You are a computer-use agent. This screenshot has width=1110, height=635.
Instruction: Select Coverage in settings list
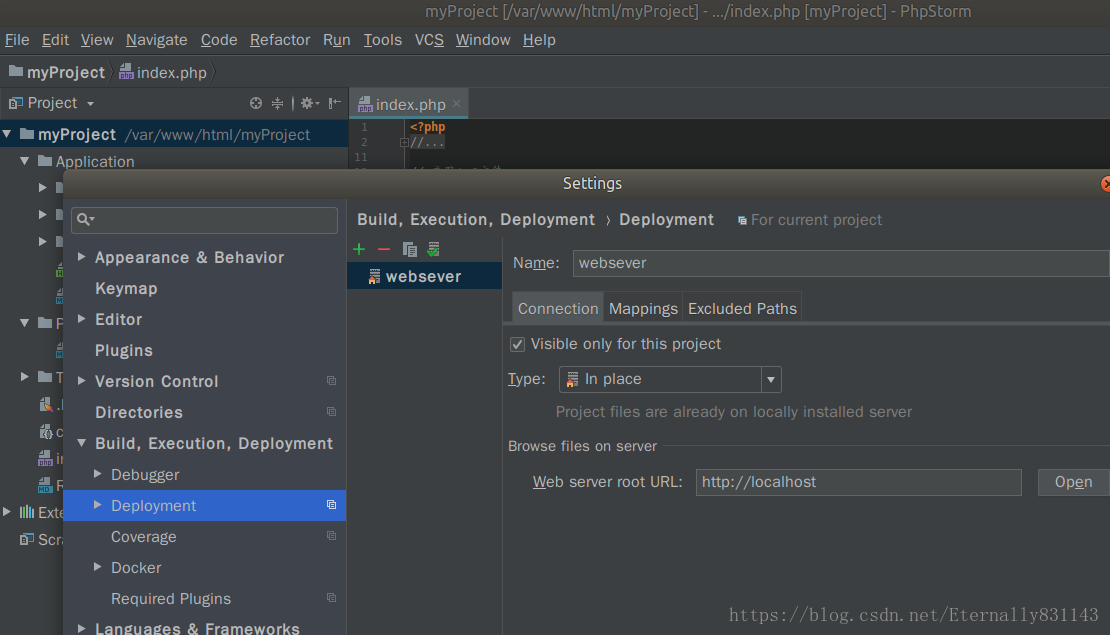point(144,537)
